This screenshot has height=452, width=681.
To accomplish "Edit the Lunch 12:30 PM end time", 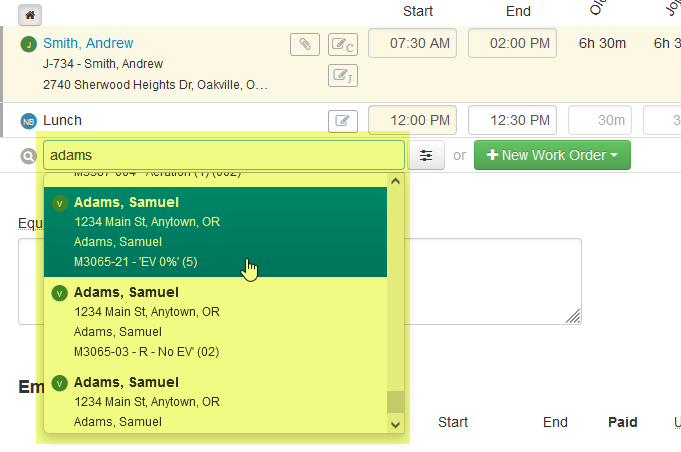I will click(x=512, y=121).
